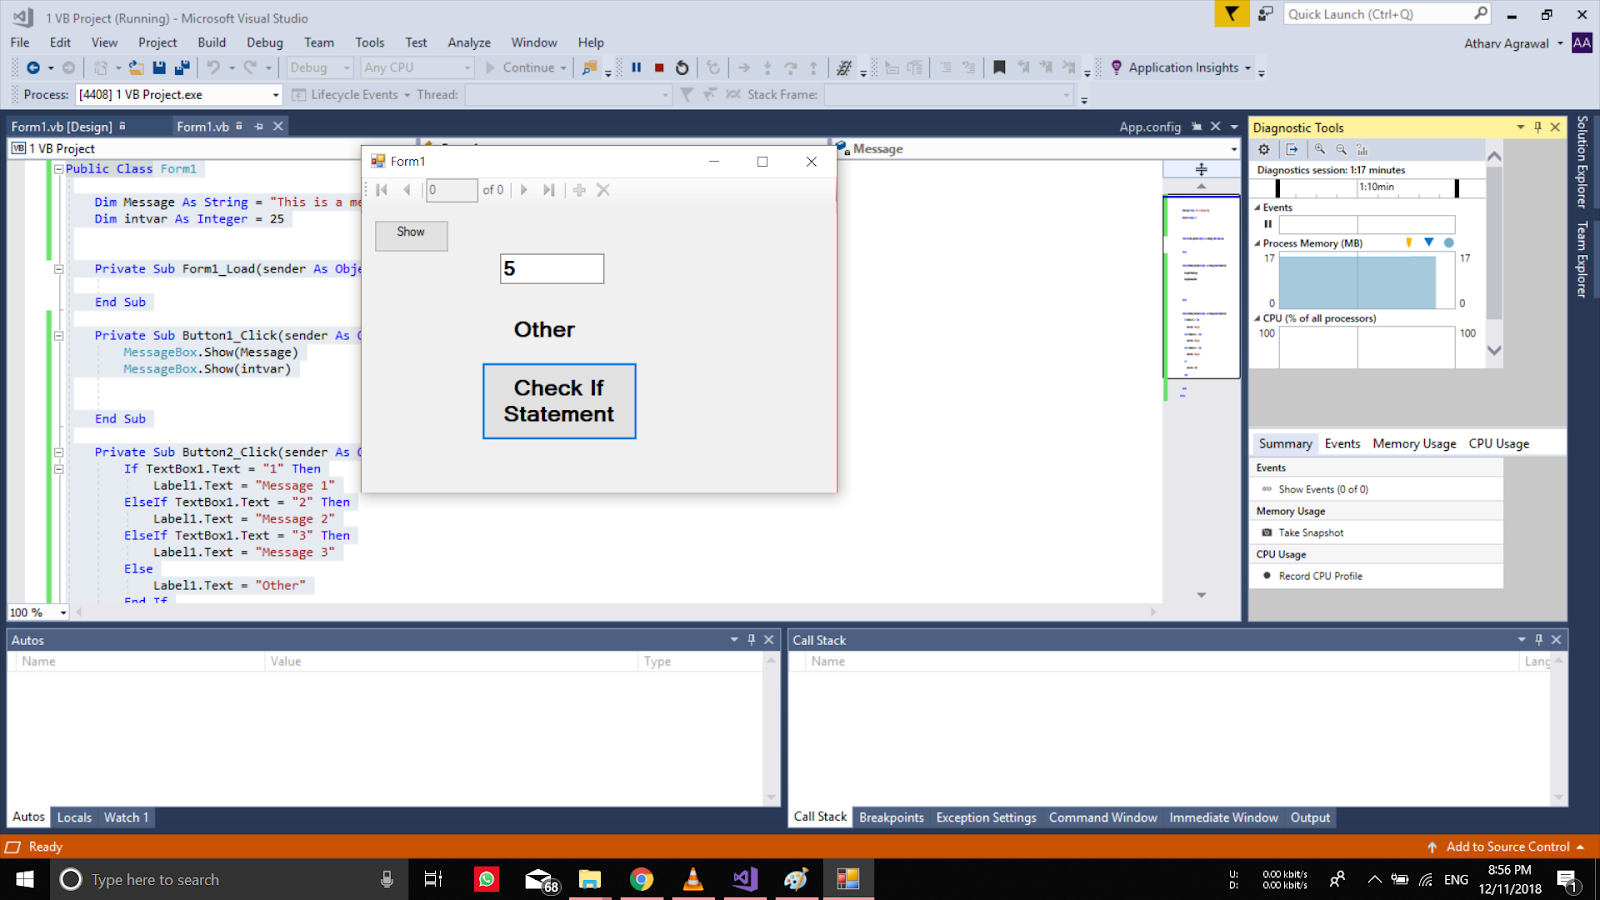The height and width of the screenshot is (900, 1600).
Task: Open the Any CPU platform dropdown
Action: pyautogui.click(x=468, y=67)
